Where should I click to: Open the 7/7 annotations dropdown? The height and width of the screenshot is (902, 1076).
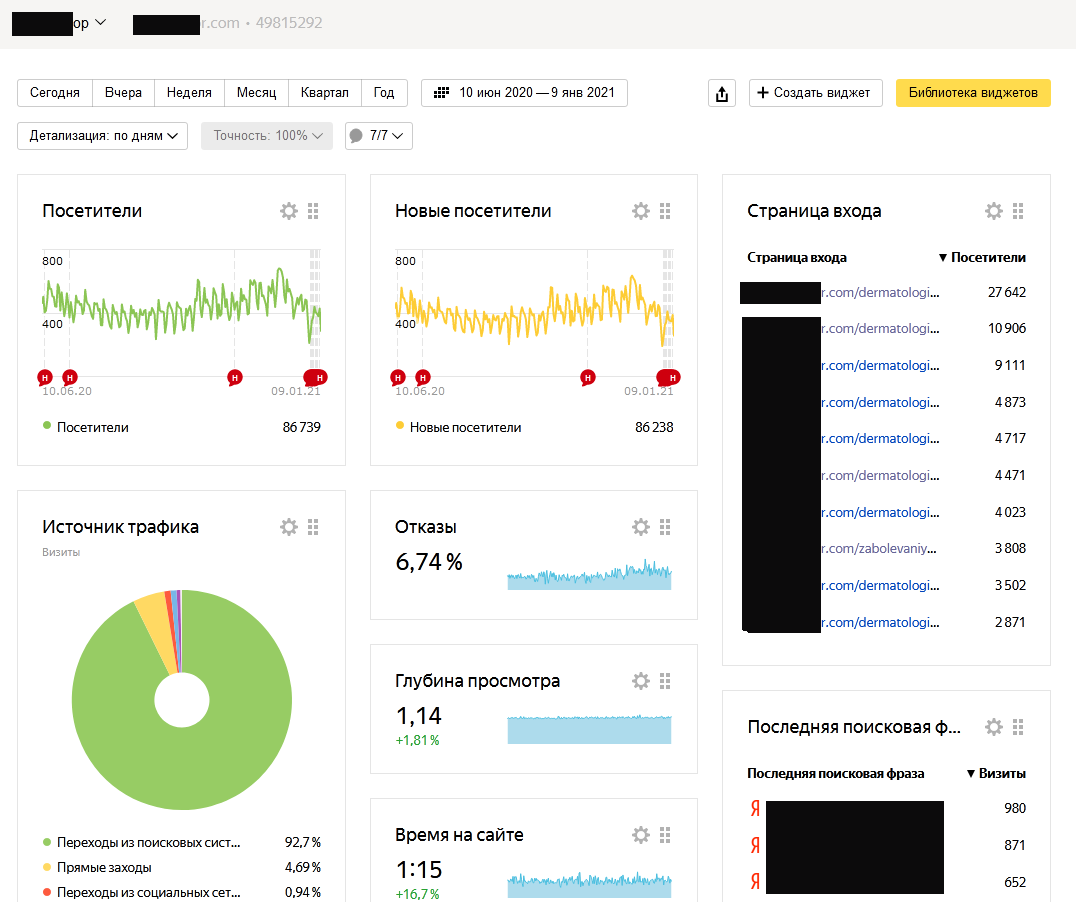(378, 136)
